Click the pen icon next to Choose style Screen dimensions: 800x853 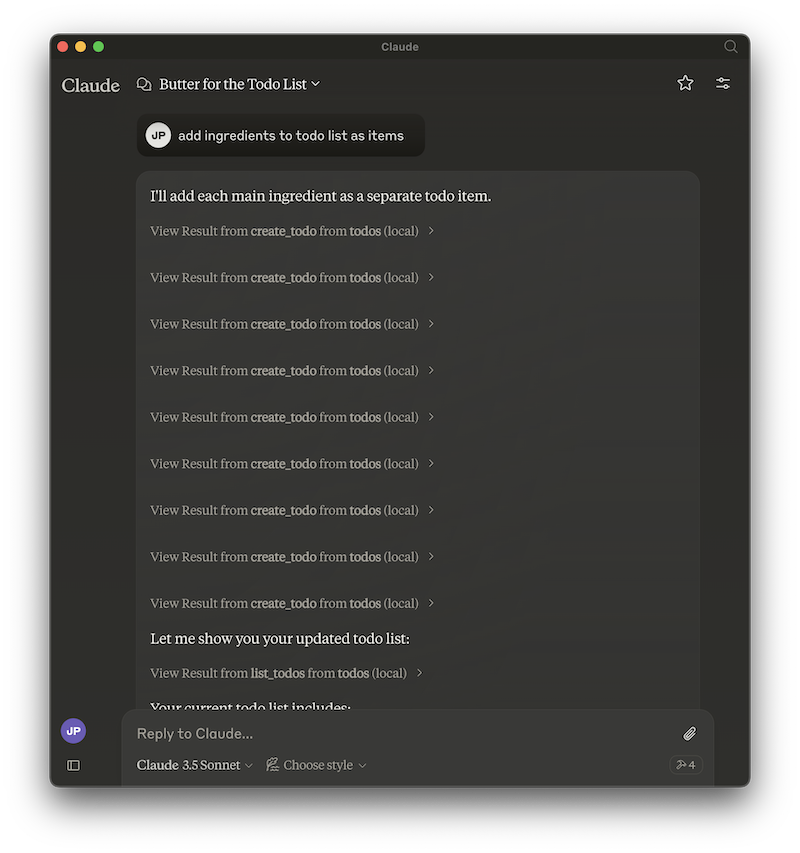click(x=272, y=764)
